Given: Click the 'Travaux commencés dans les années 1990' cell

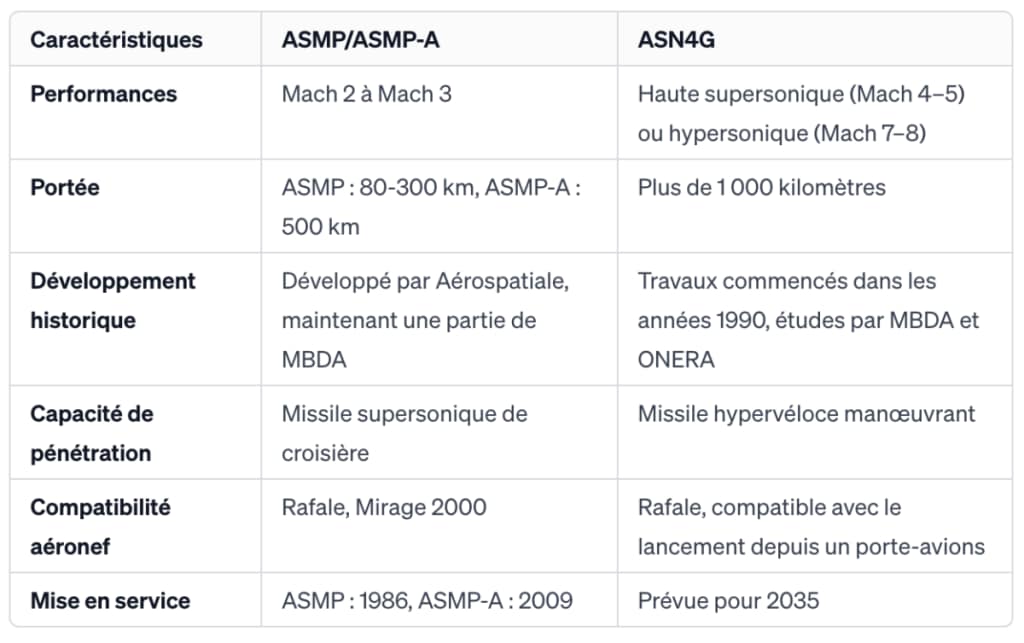Looking at the screenshot, I should click(x=808, y=320).
